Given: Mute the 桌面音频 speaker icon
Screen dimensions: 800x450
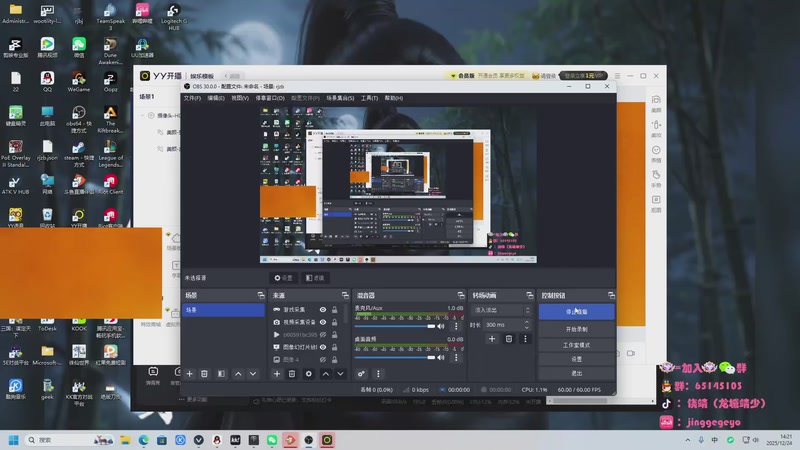Looking at the screenshot, I should [441, 358].
